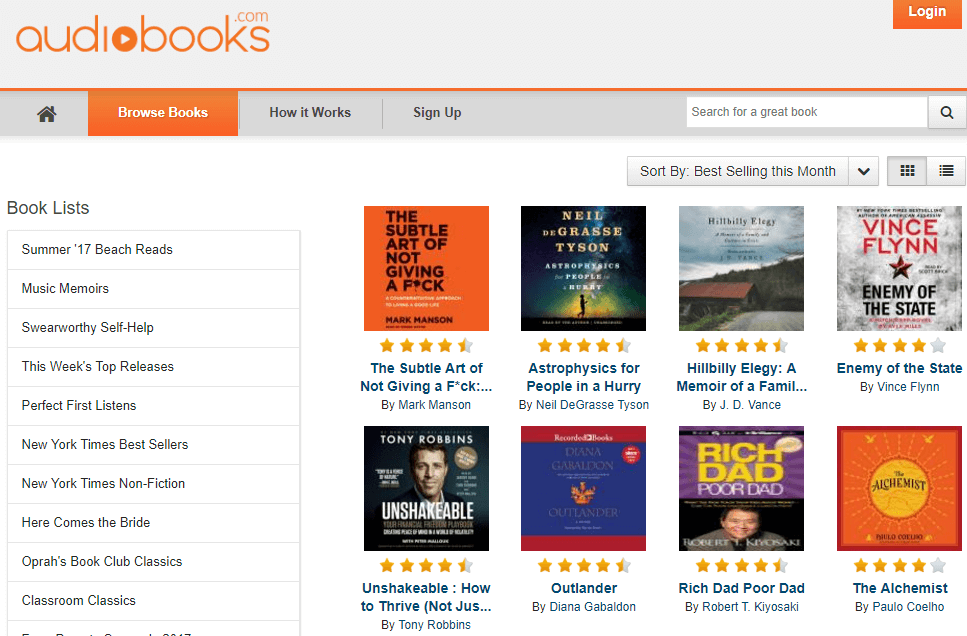Screen dimensions: 967x636
Task: Open Astrophysics for People in a Hurry cover
Action: pyautogui.click(x=583, y=268)
